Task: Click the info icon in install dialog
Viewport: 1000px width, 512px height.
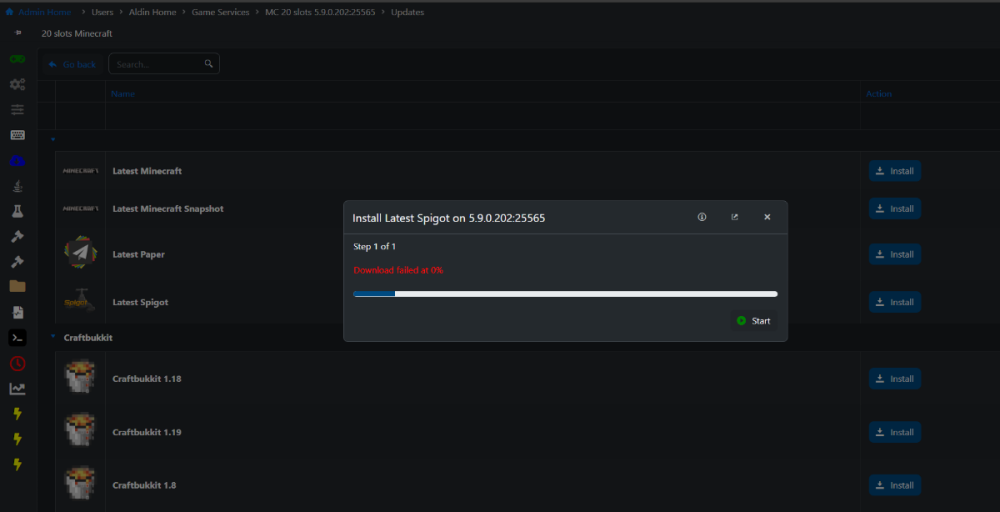Action: coord(702,217)
